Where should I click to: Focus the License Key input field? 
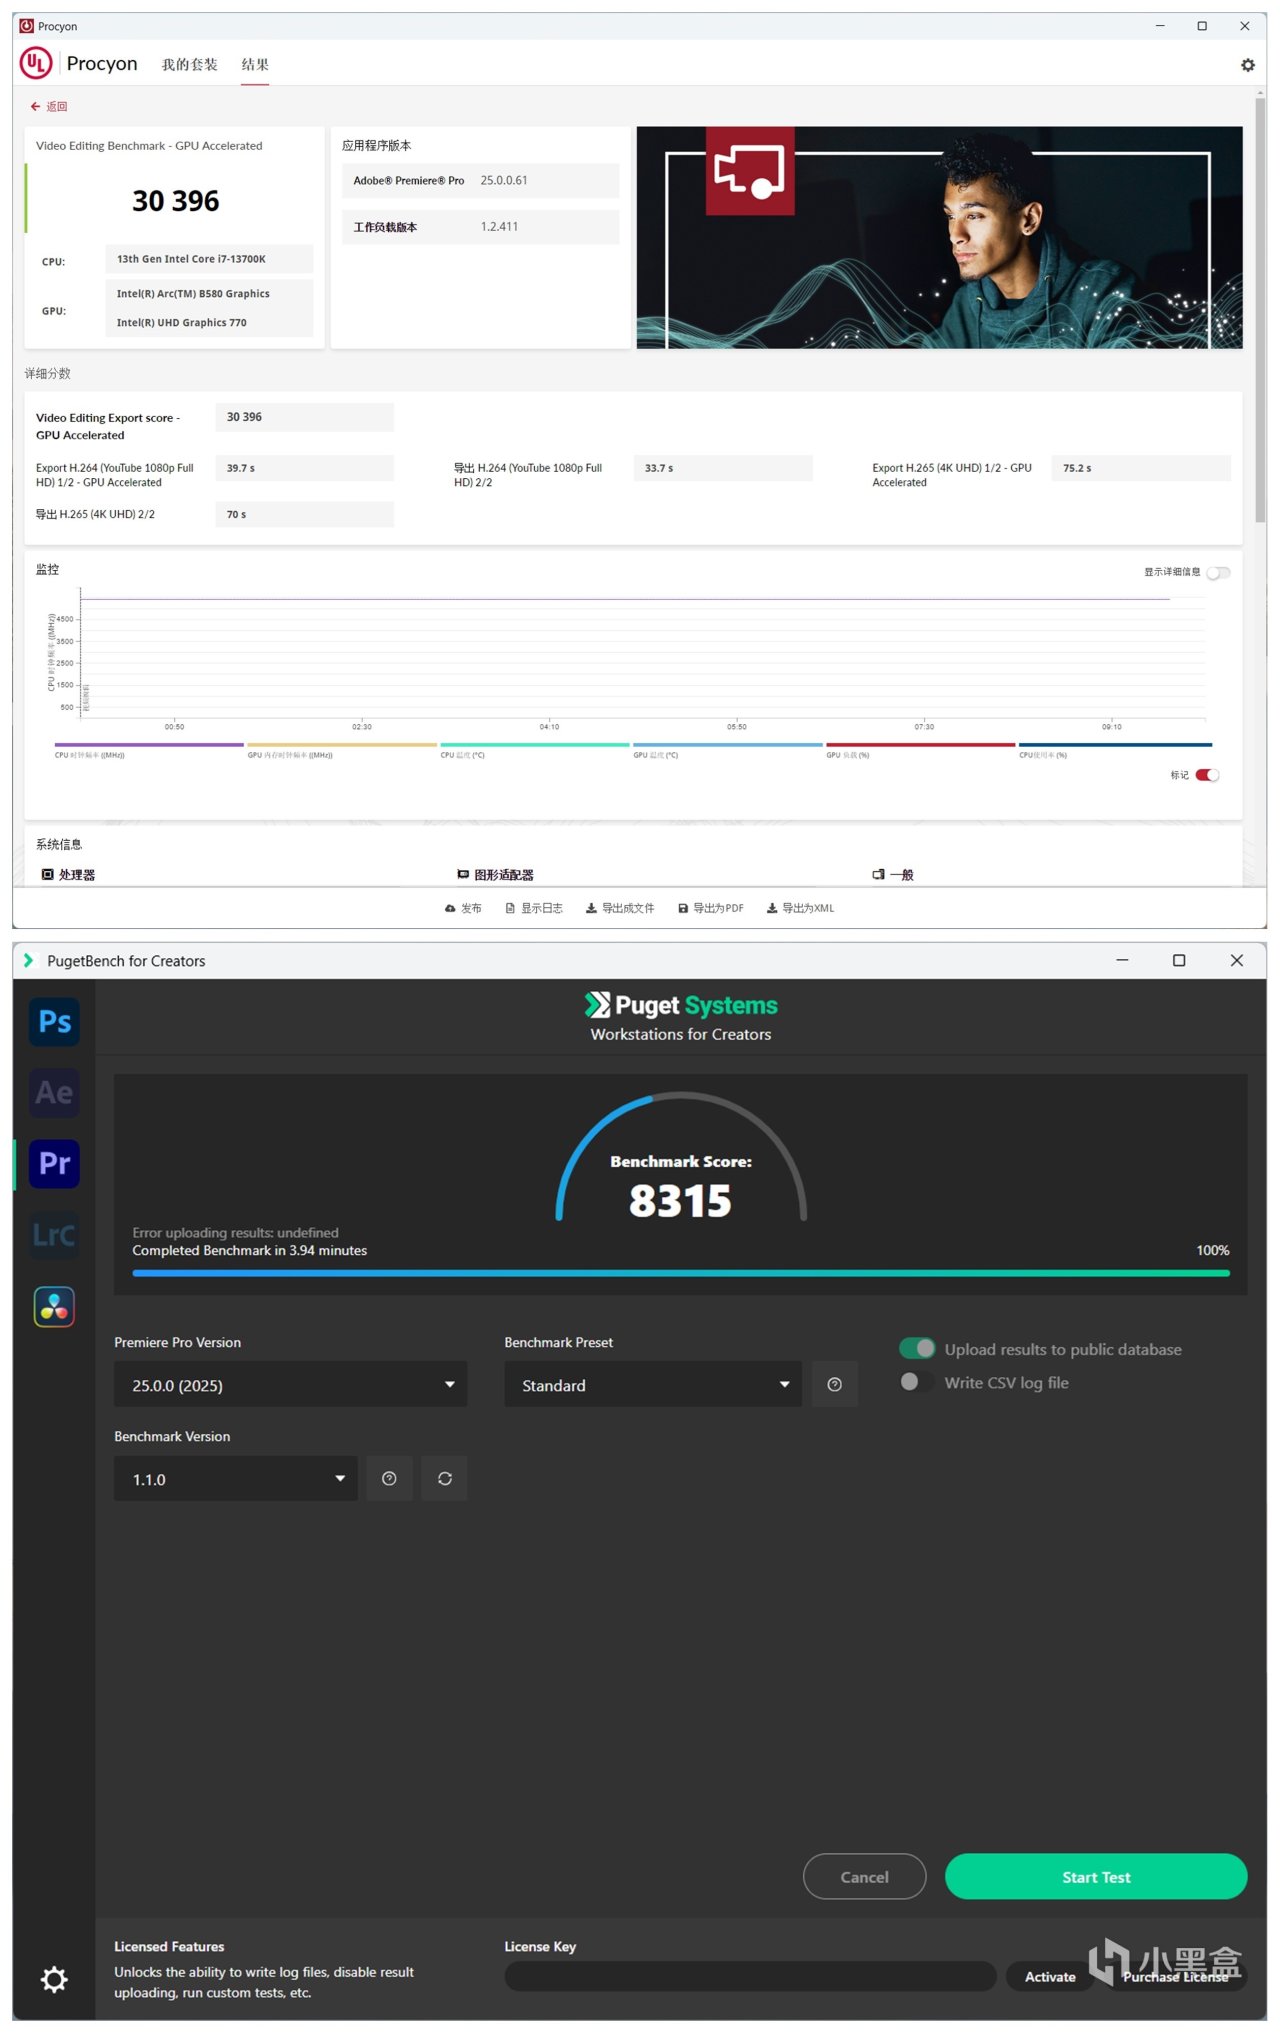coord(750,1976)
